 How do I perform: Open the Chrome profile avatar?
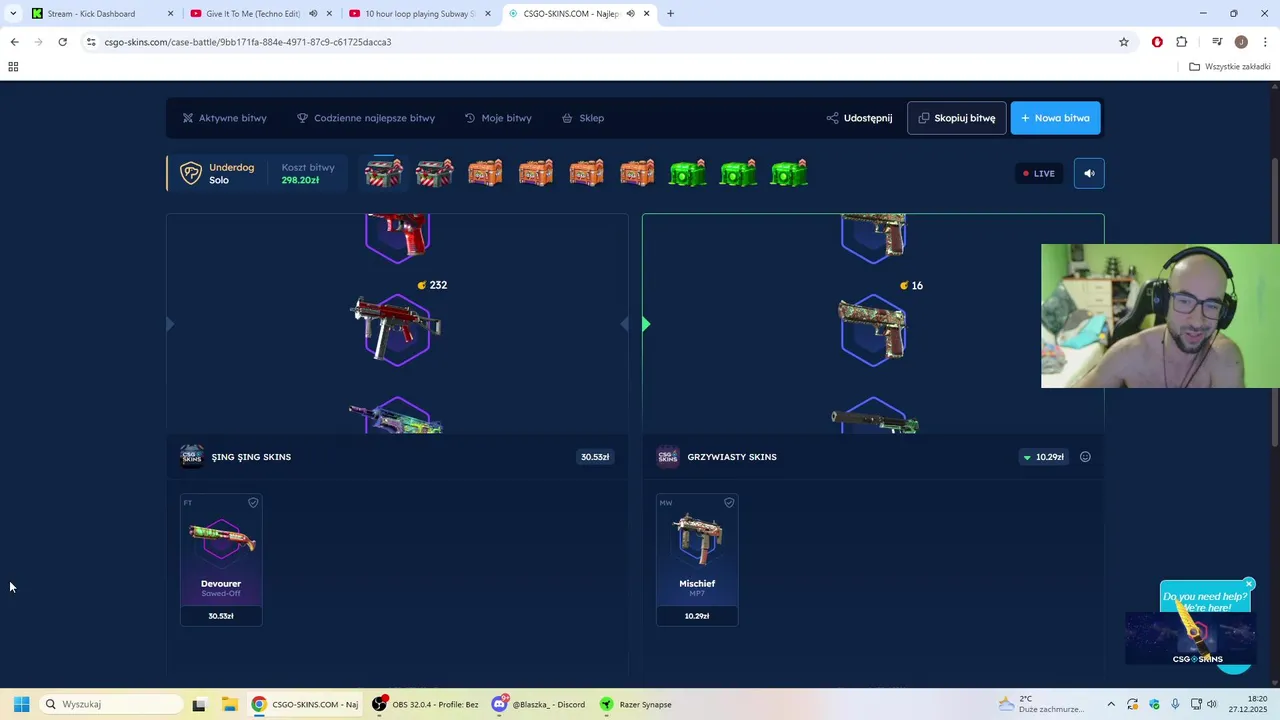[x=1241, y=42]
